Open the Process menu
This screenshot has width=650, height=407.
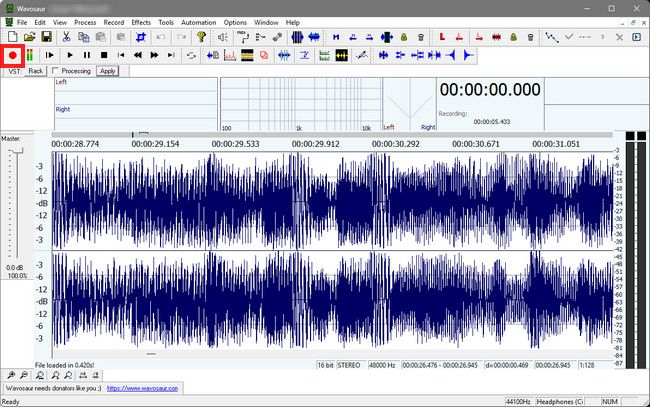click(x=85, y=22)
